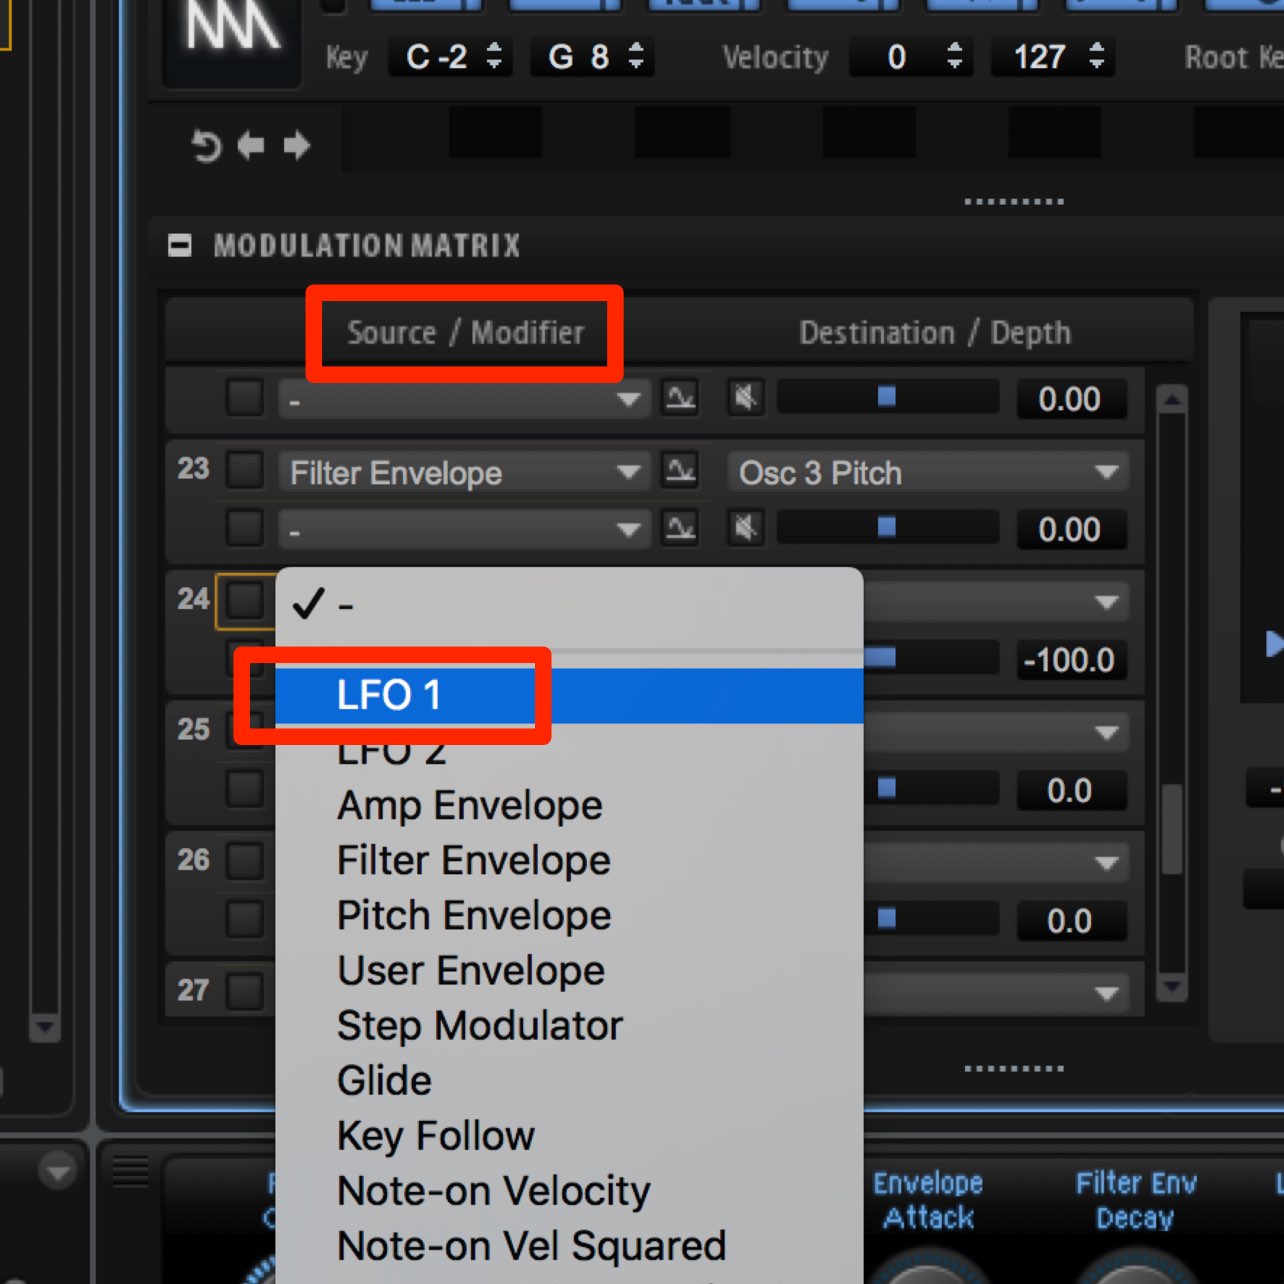Click the Filter Env Decay knob label
The image size is (1284, 1284).
(1135, 1200)
